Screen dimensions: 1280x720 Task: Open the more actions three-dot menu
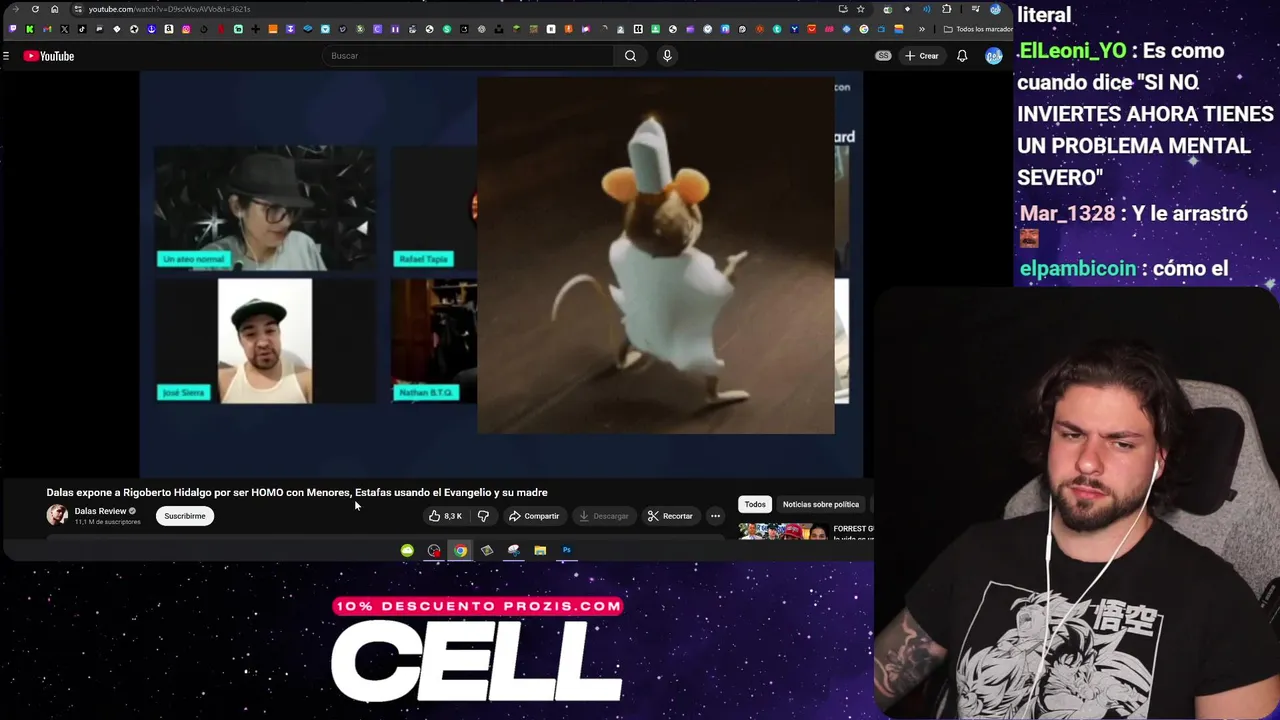[x=715, y=516]
